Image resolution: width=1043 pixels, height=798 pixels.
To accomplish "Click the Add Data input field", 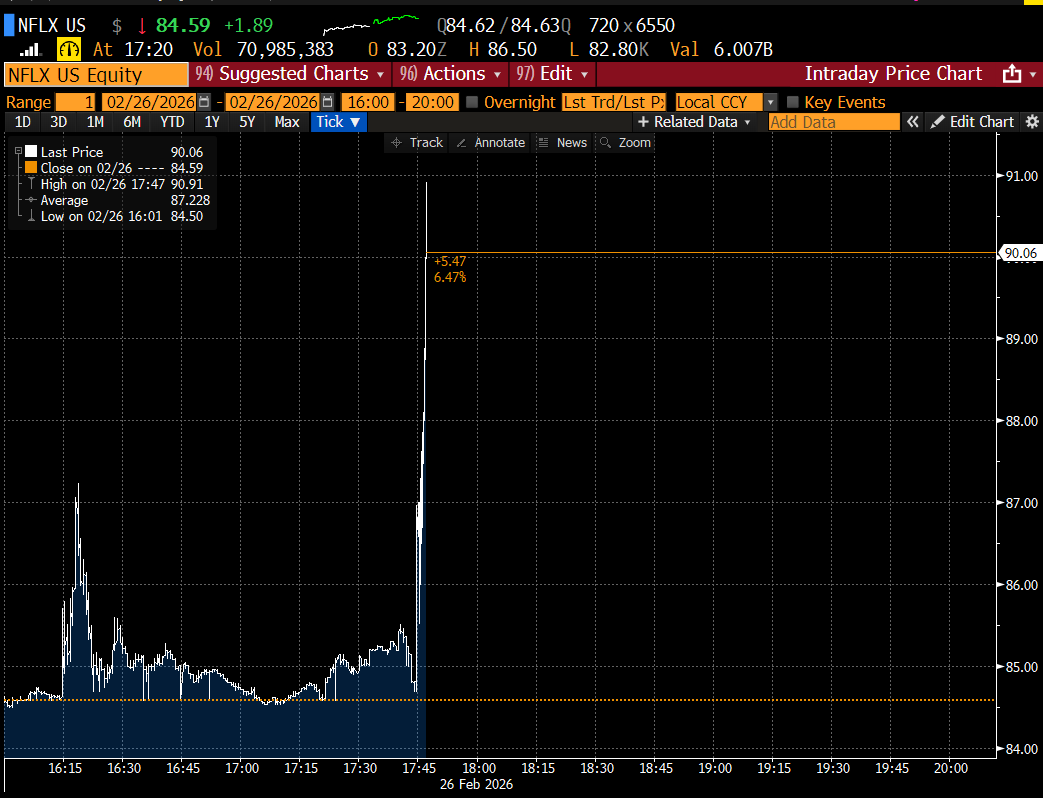I will point(834,122).
